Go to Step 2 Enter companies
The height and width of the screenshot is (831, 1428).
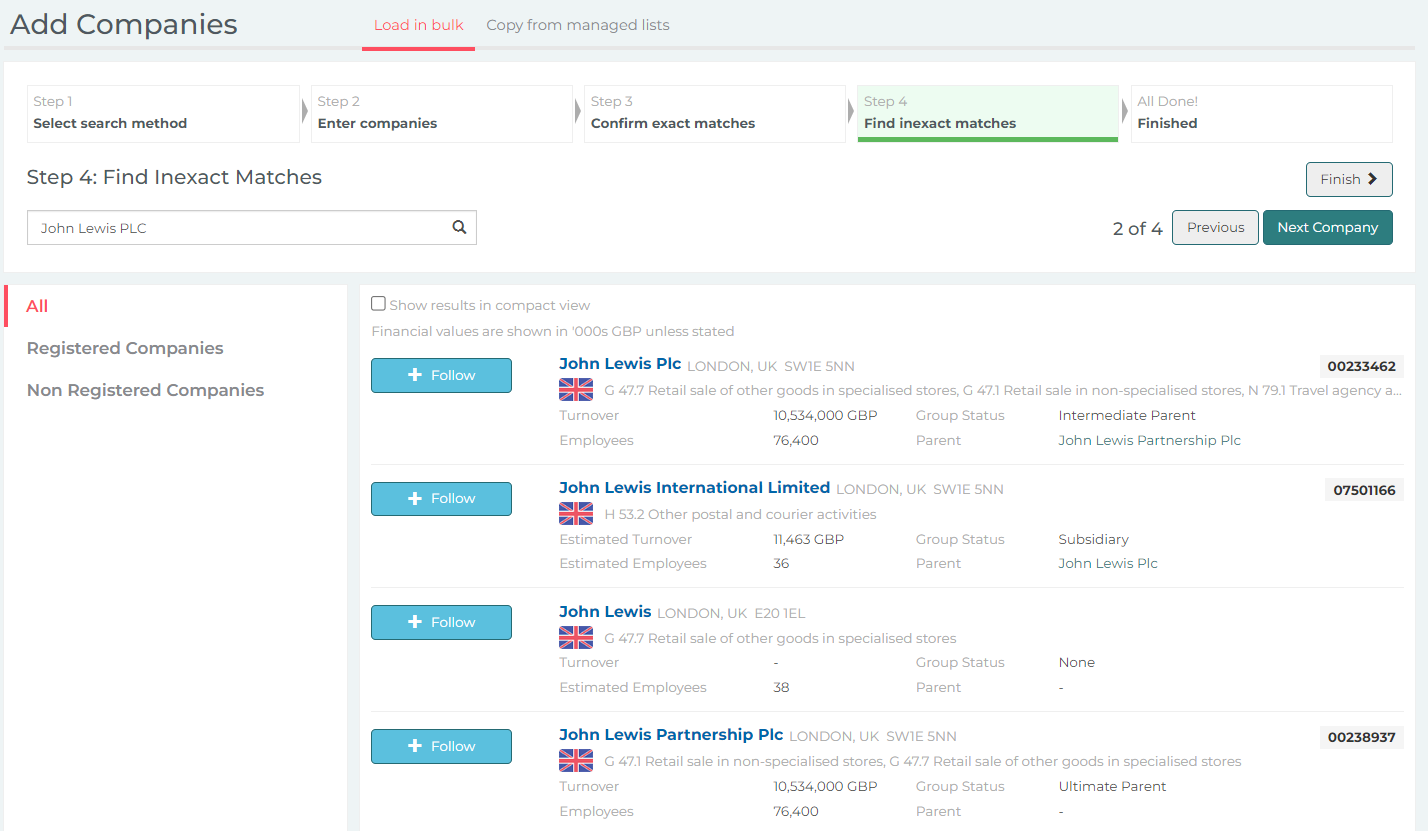pos(442,113)
